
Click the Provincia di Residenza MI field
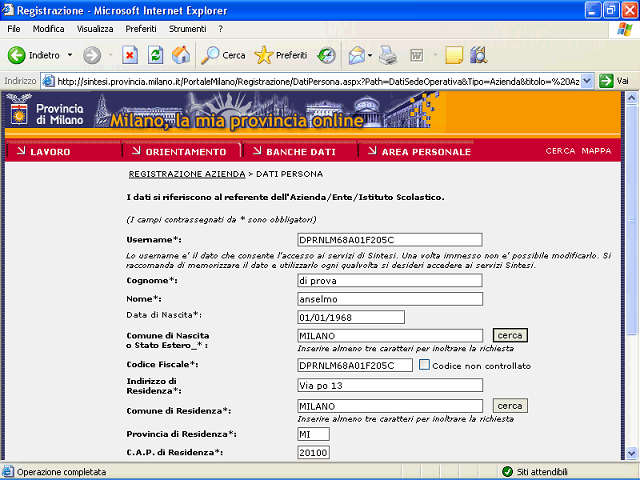coord(313,434)
